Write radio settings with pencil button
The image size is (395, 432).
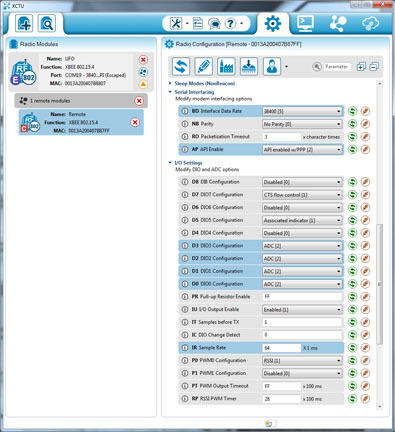coord(203,66)
